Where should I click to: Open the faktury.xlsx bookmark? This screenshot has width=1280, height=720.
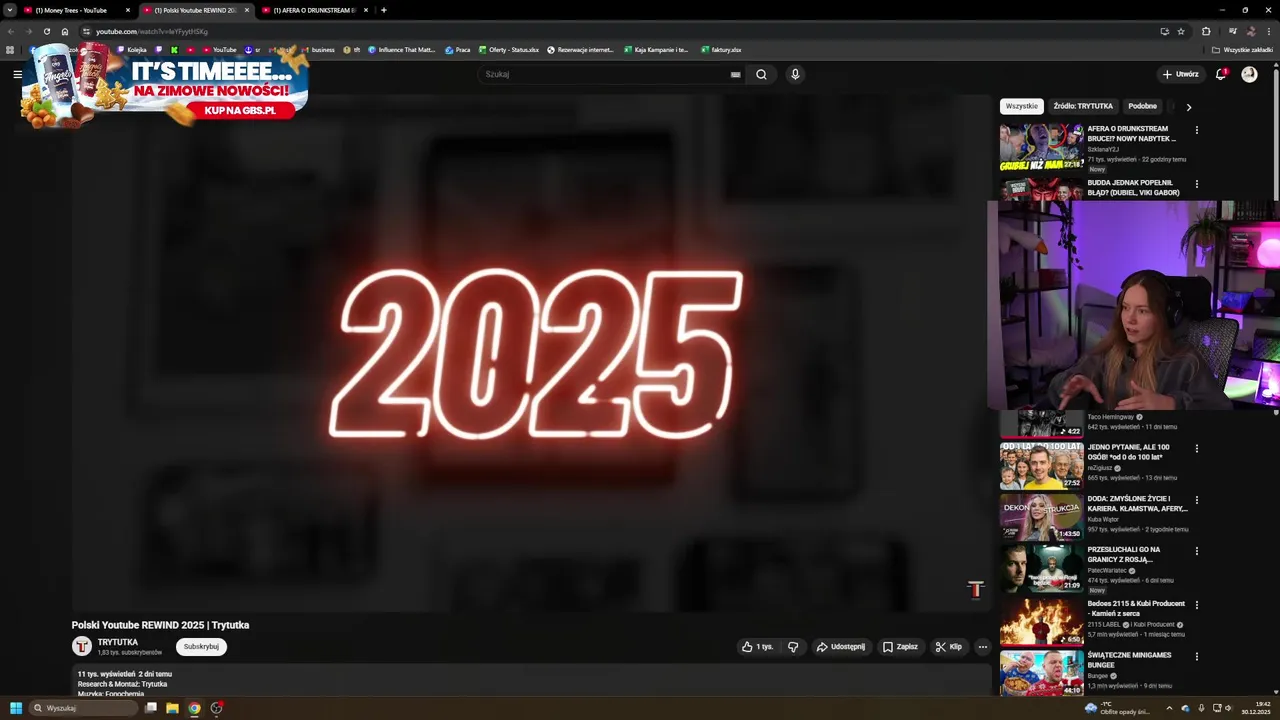[x=721, y=49]
